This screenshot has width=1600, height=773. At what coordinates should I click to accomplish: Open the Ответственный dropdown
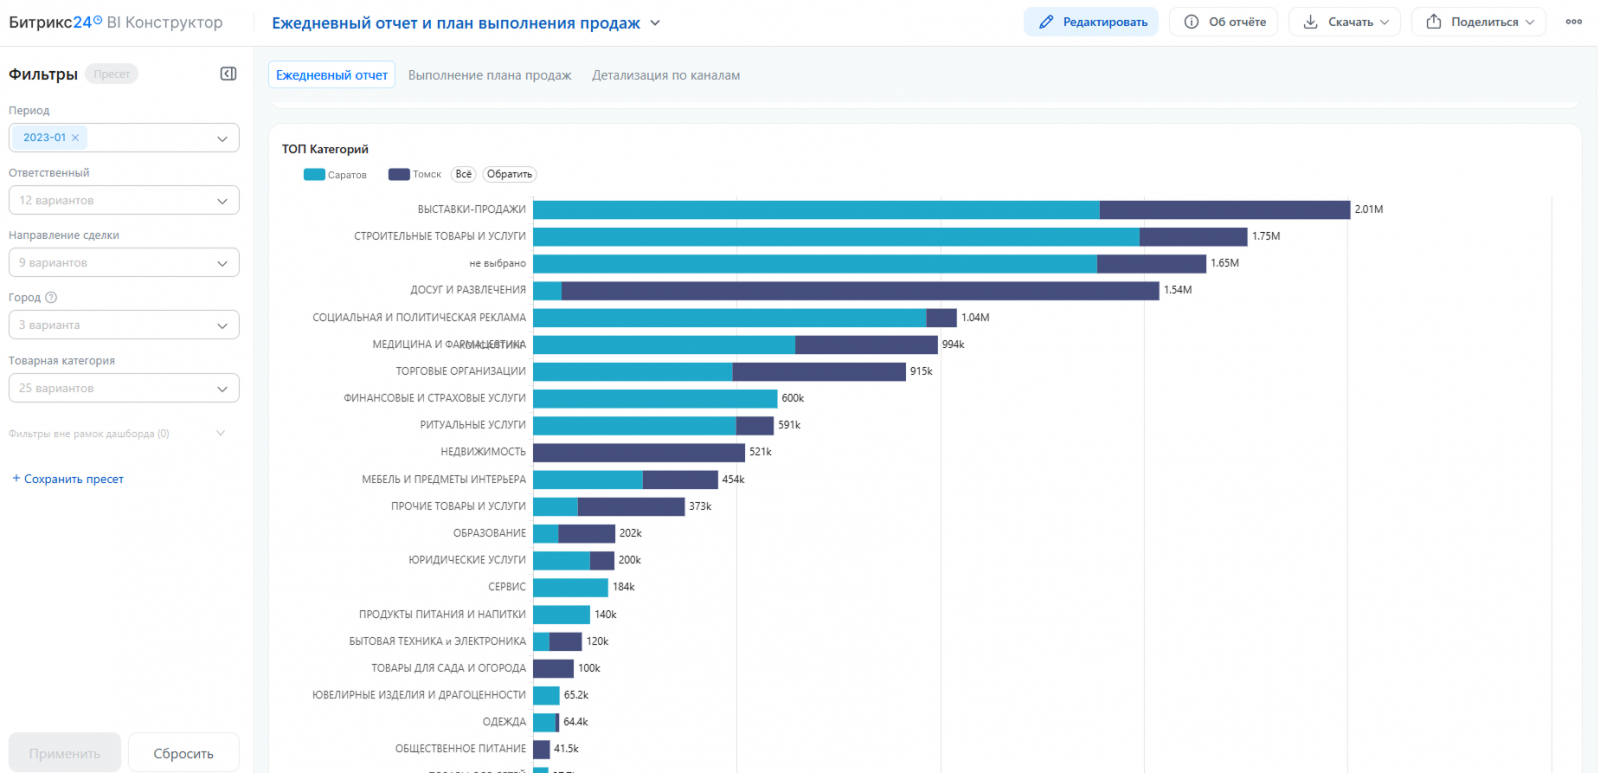(124, 200)
